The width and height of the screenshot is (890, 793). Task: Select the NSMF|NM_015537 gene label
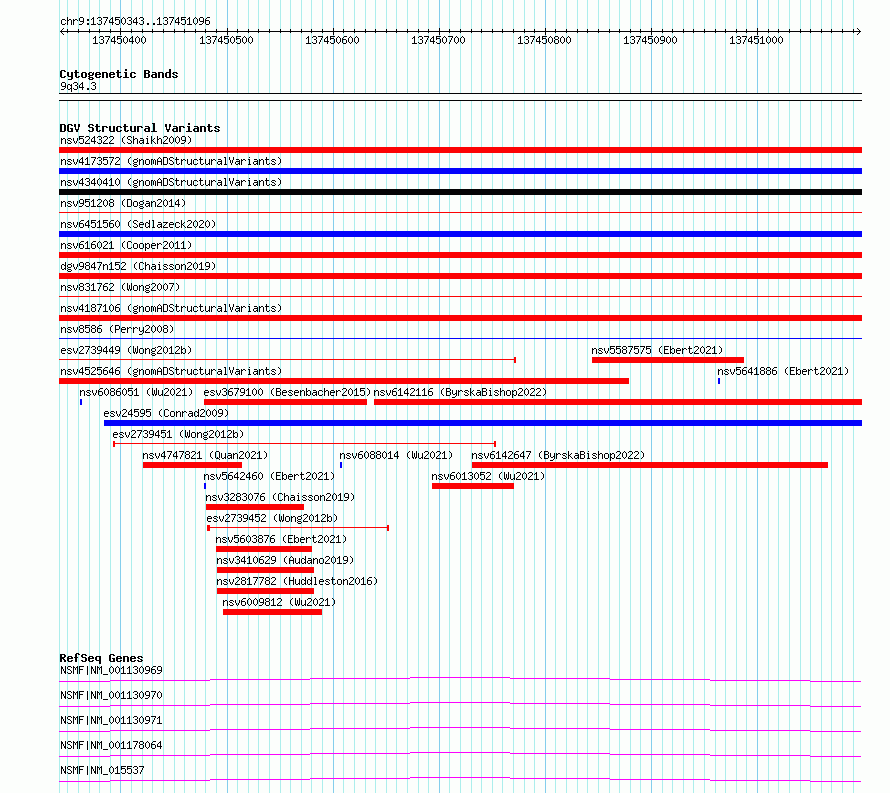(102, 770)
